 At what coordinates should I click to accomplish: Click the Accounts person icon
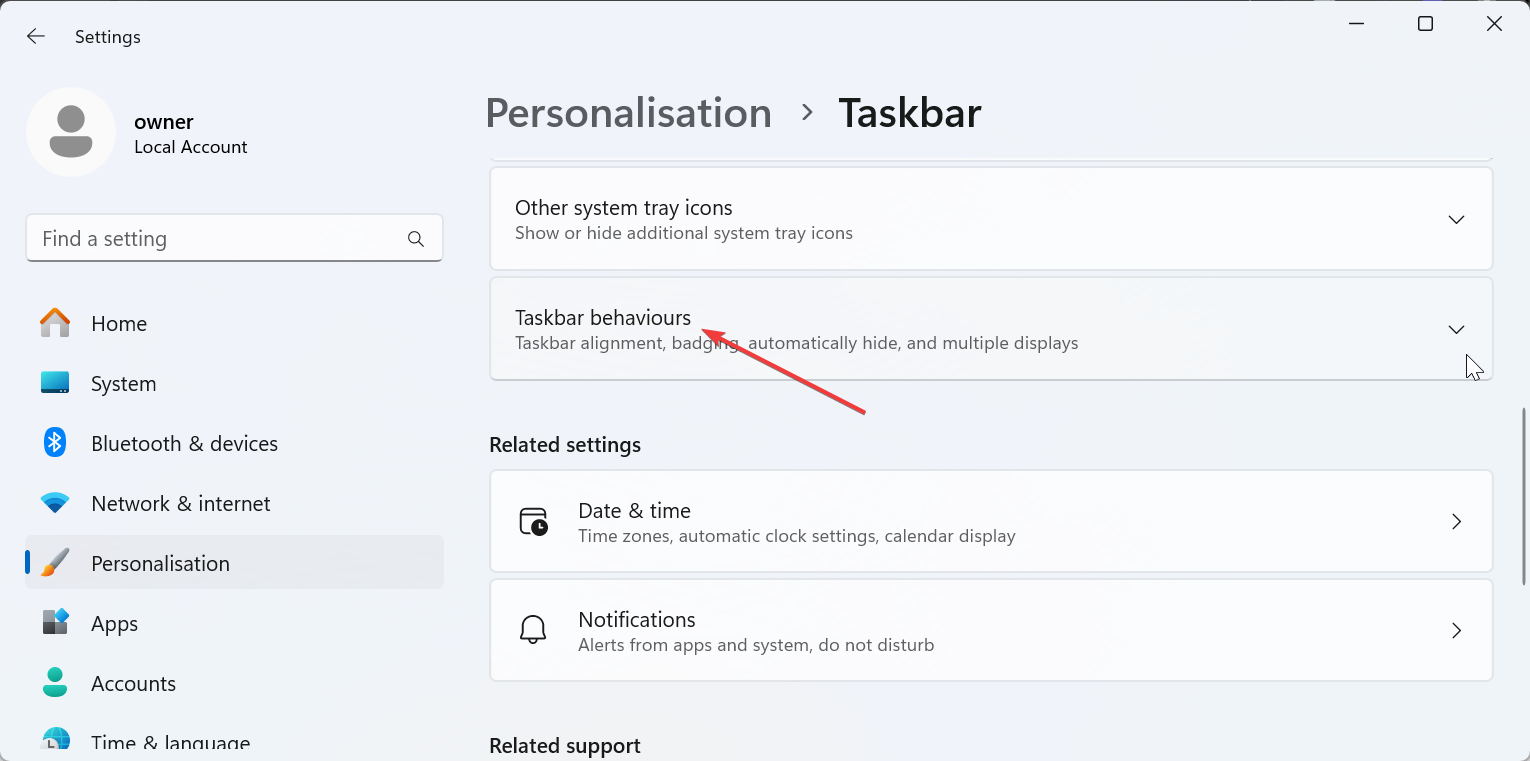point(55,683)
